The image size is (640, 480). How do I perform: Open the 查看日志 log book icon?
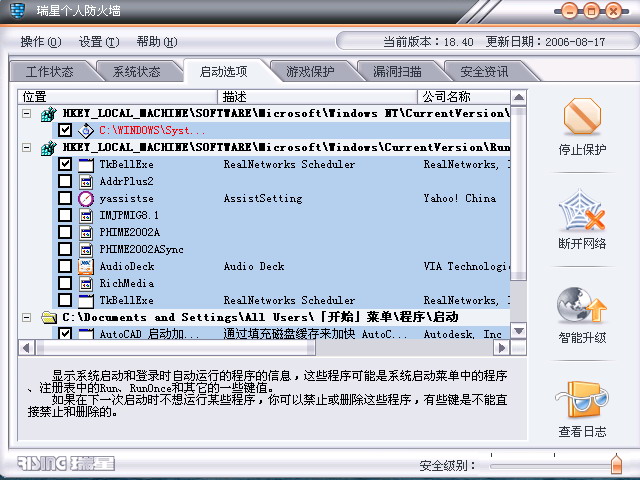582,399
